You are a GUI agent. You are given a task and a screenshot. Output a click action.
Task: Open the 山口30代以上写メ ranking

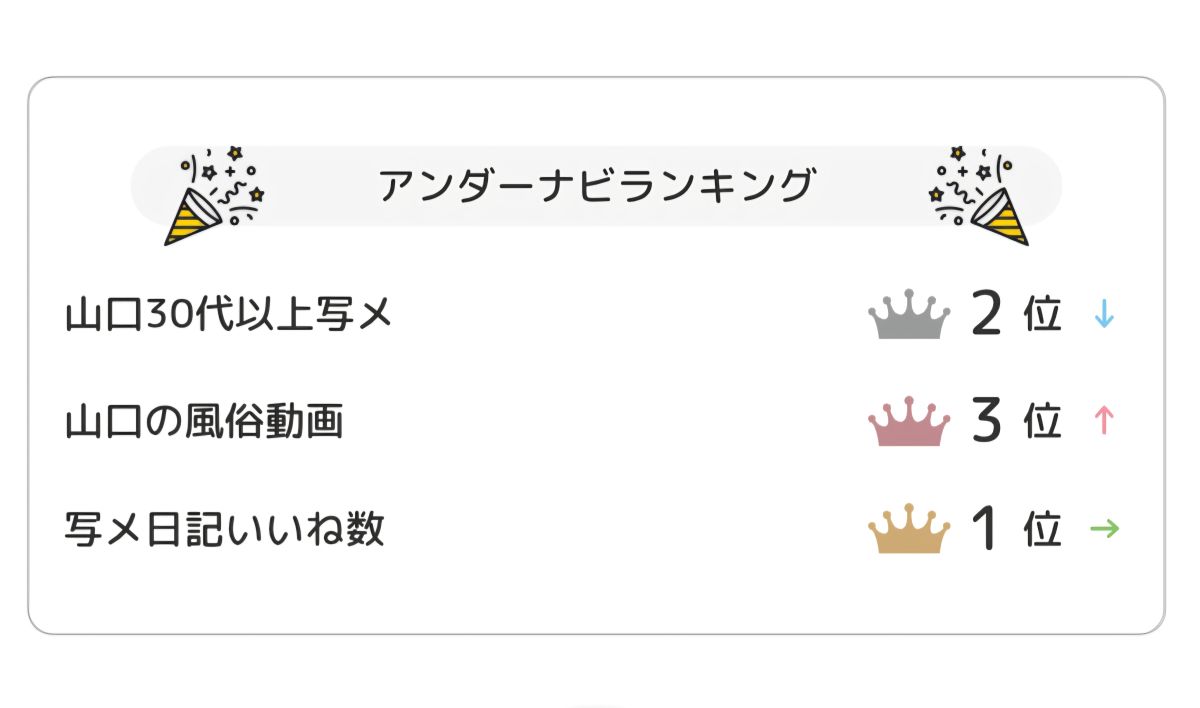(228, 315)
